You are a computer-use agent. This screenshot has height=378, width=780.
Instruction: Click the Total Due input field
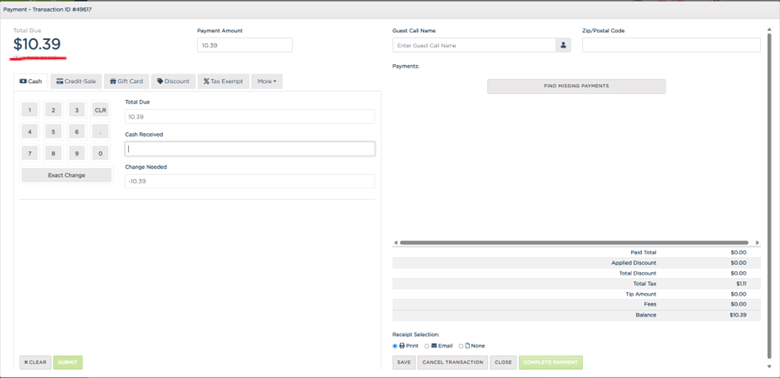[x=250, y=116]
